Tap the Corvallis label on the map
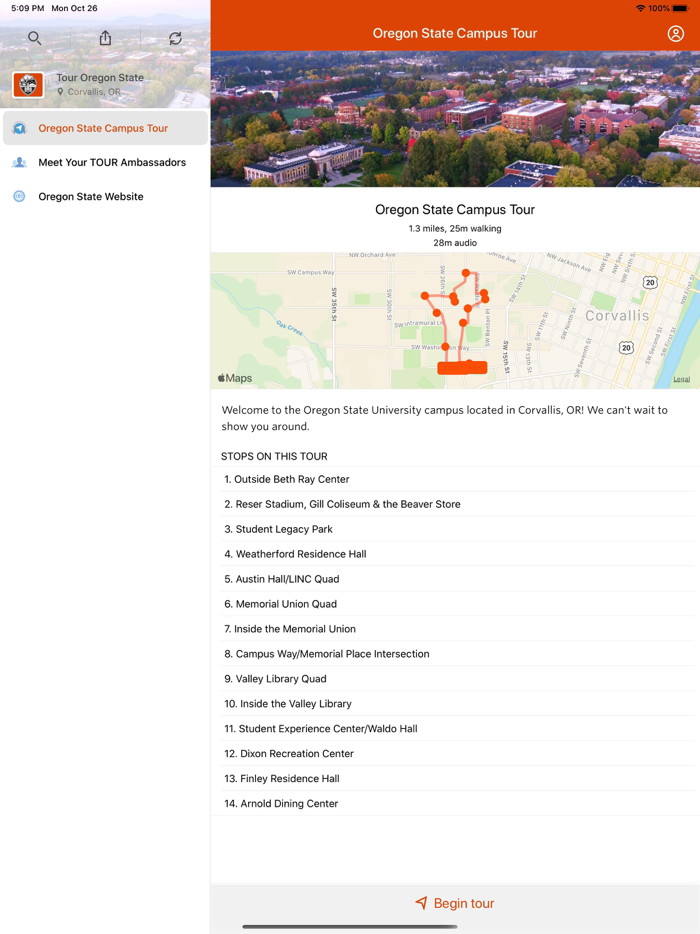The height and width of the screenshot is (934, 700). coord(617,316)
